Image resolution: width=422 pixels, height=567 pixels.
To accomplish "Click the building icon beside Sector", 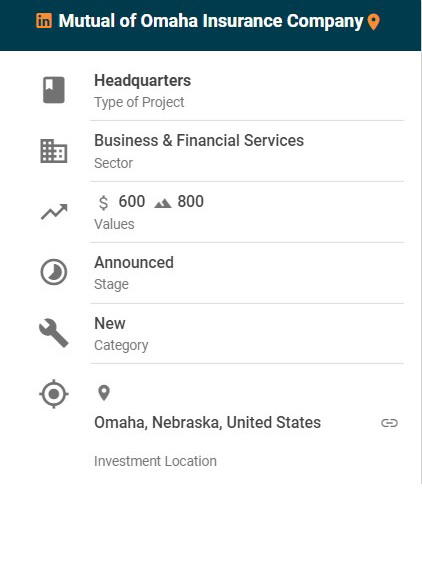I will (54, 151).
